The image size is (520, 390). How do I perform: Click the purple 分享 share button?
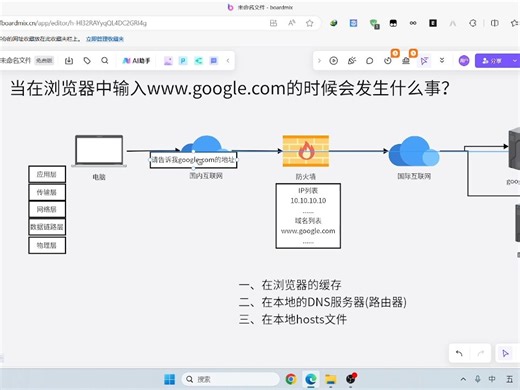coord(492,61)
